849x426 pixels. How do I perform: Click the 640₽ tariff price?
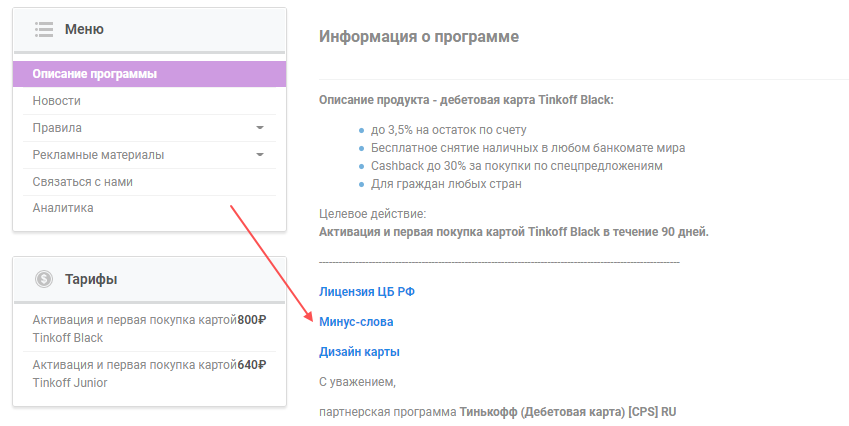pyautogui.click(x=252, y=365)
